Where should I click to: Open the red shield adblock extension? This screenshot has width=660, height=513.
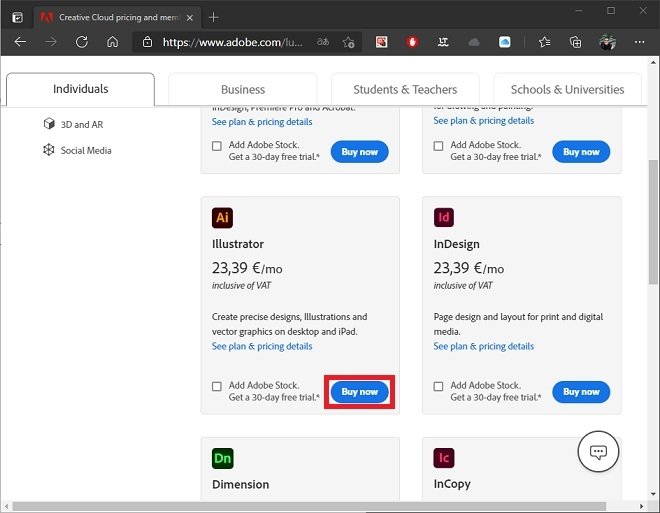pyautogui.click(x=412, y=42)
